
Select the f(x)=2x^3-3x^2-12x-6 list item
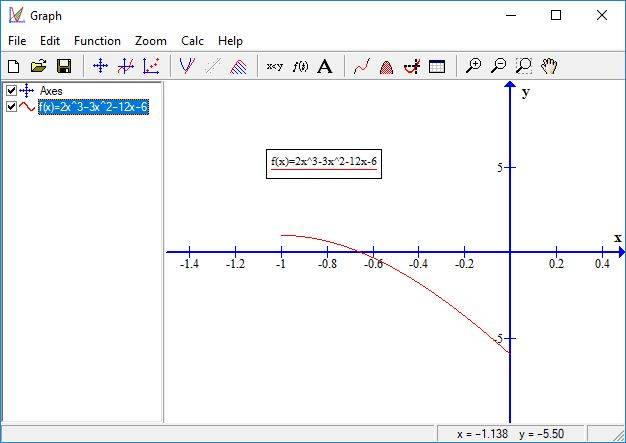pyautogui.click(x=93, y=107)
